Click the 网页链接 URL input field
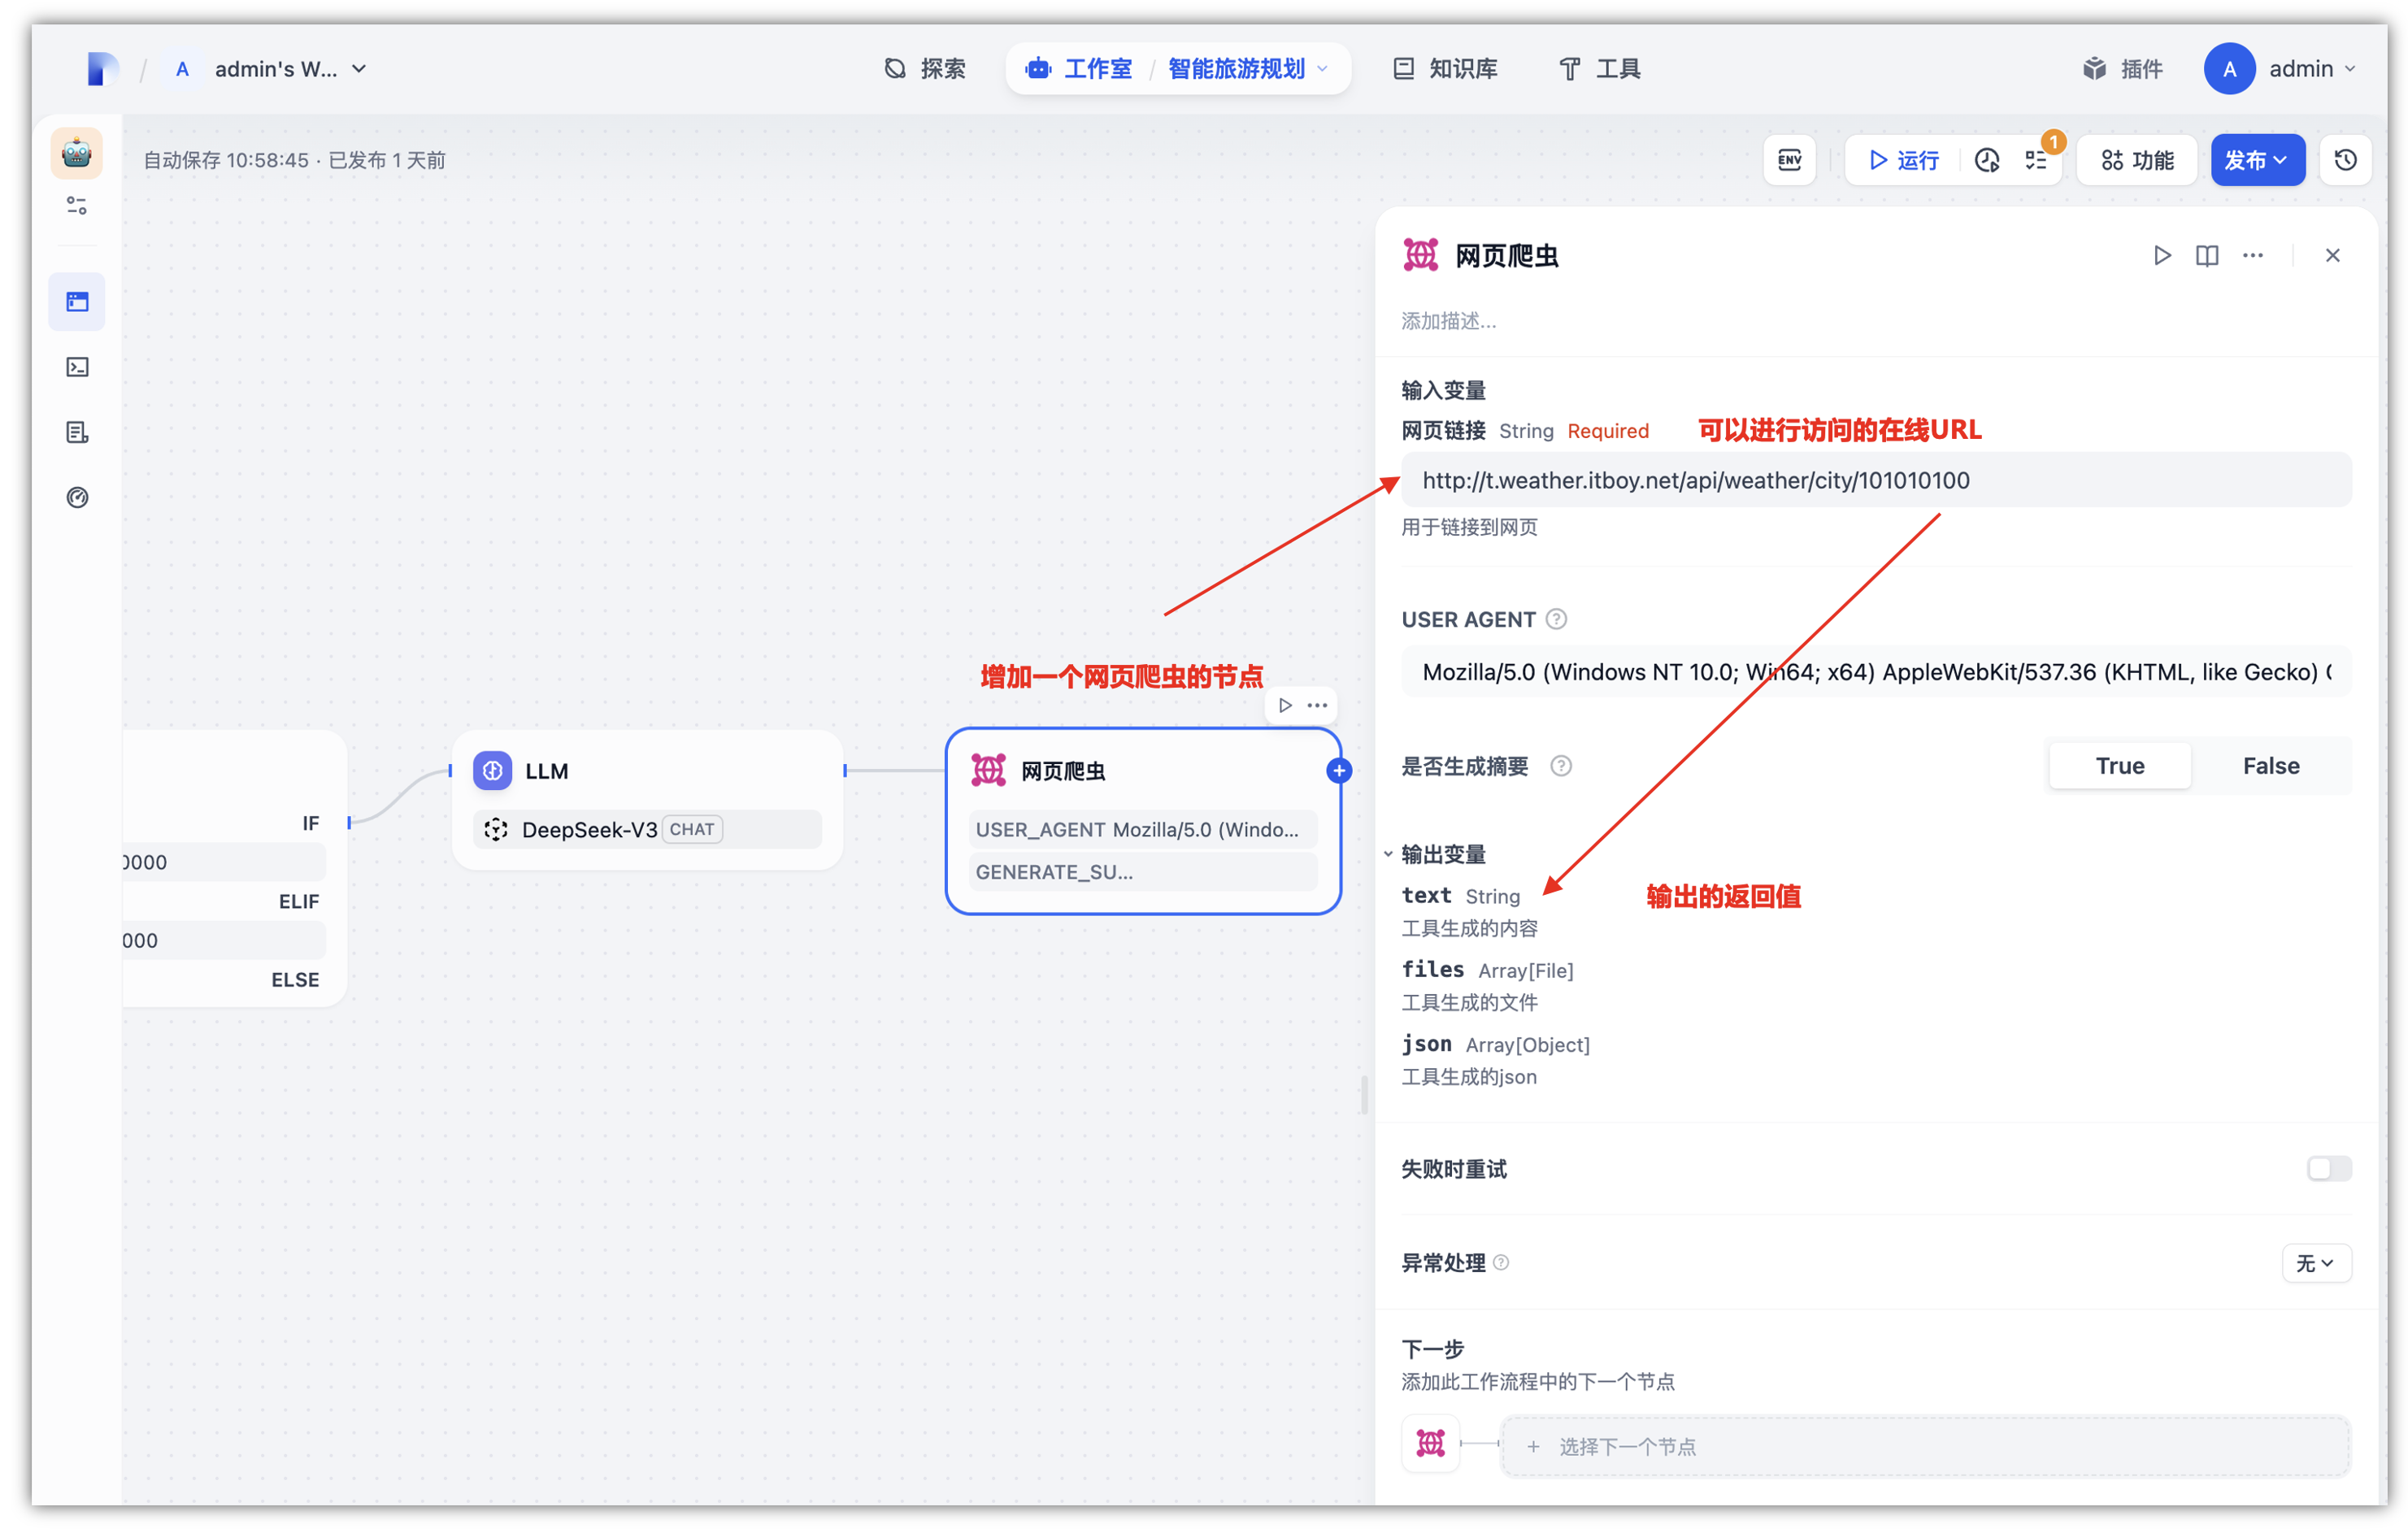The image size is (2408, 1533). [x=1875, y=480]
